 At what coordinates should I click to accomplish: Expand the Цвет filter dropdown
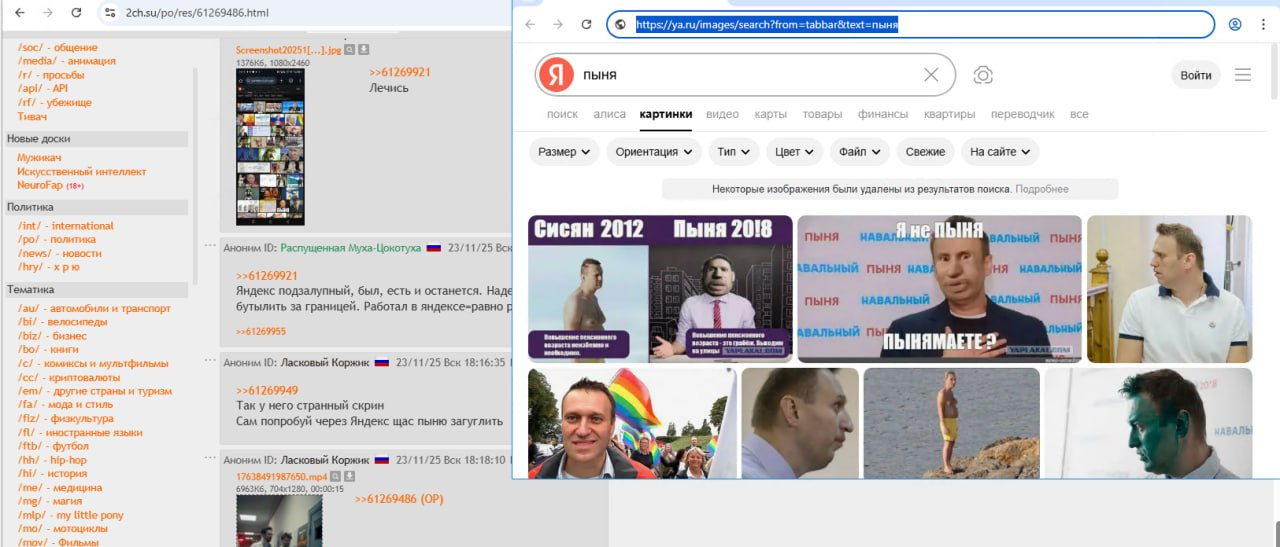(795, 152)
